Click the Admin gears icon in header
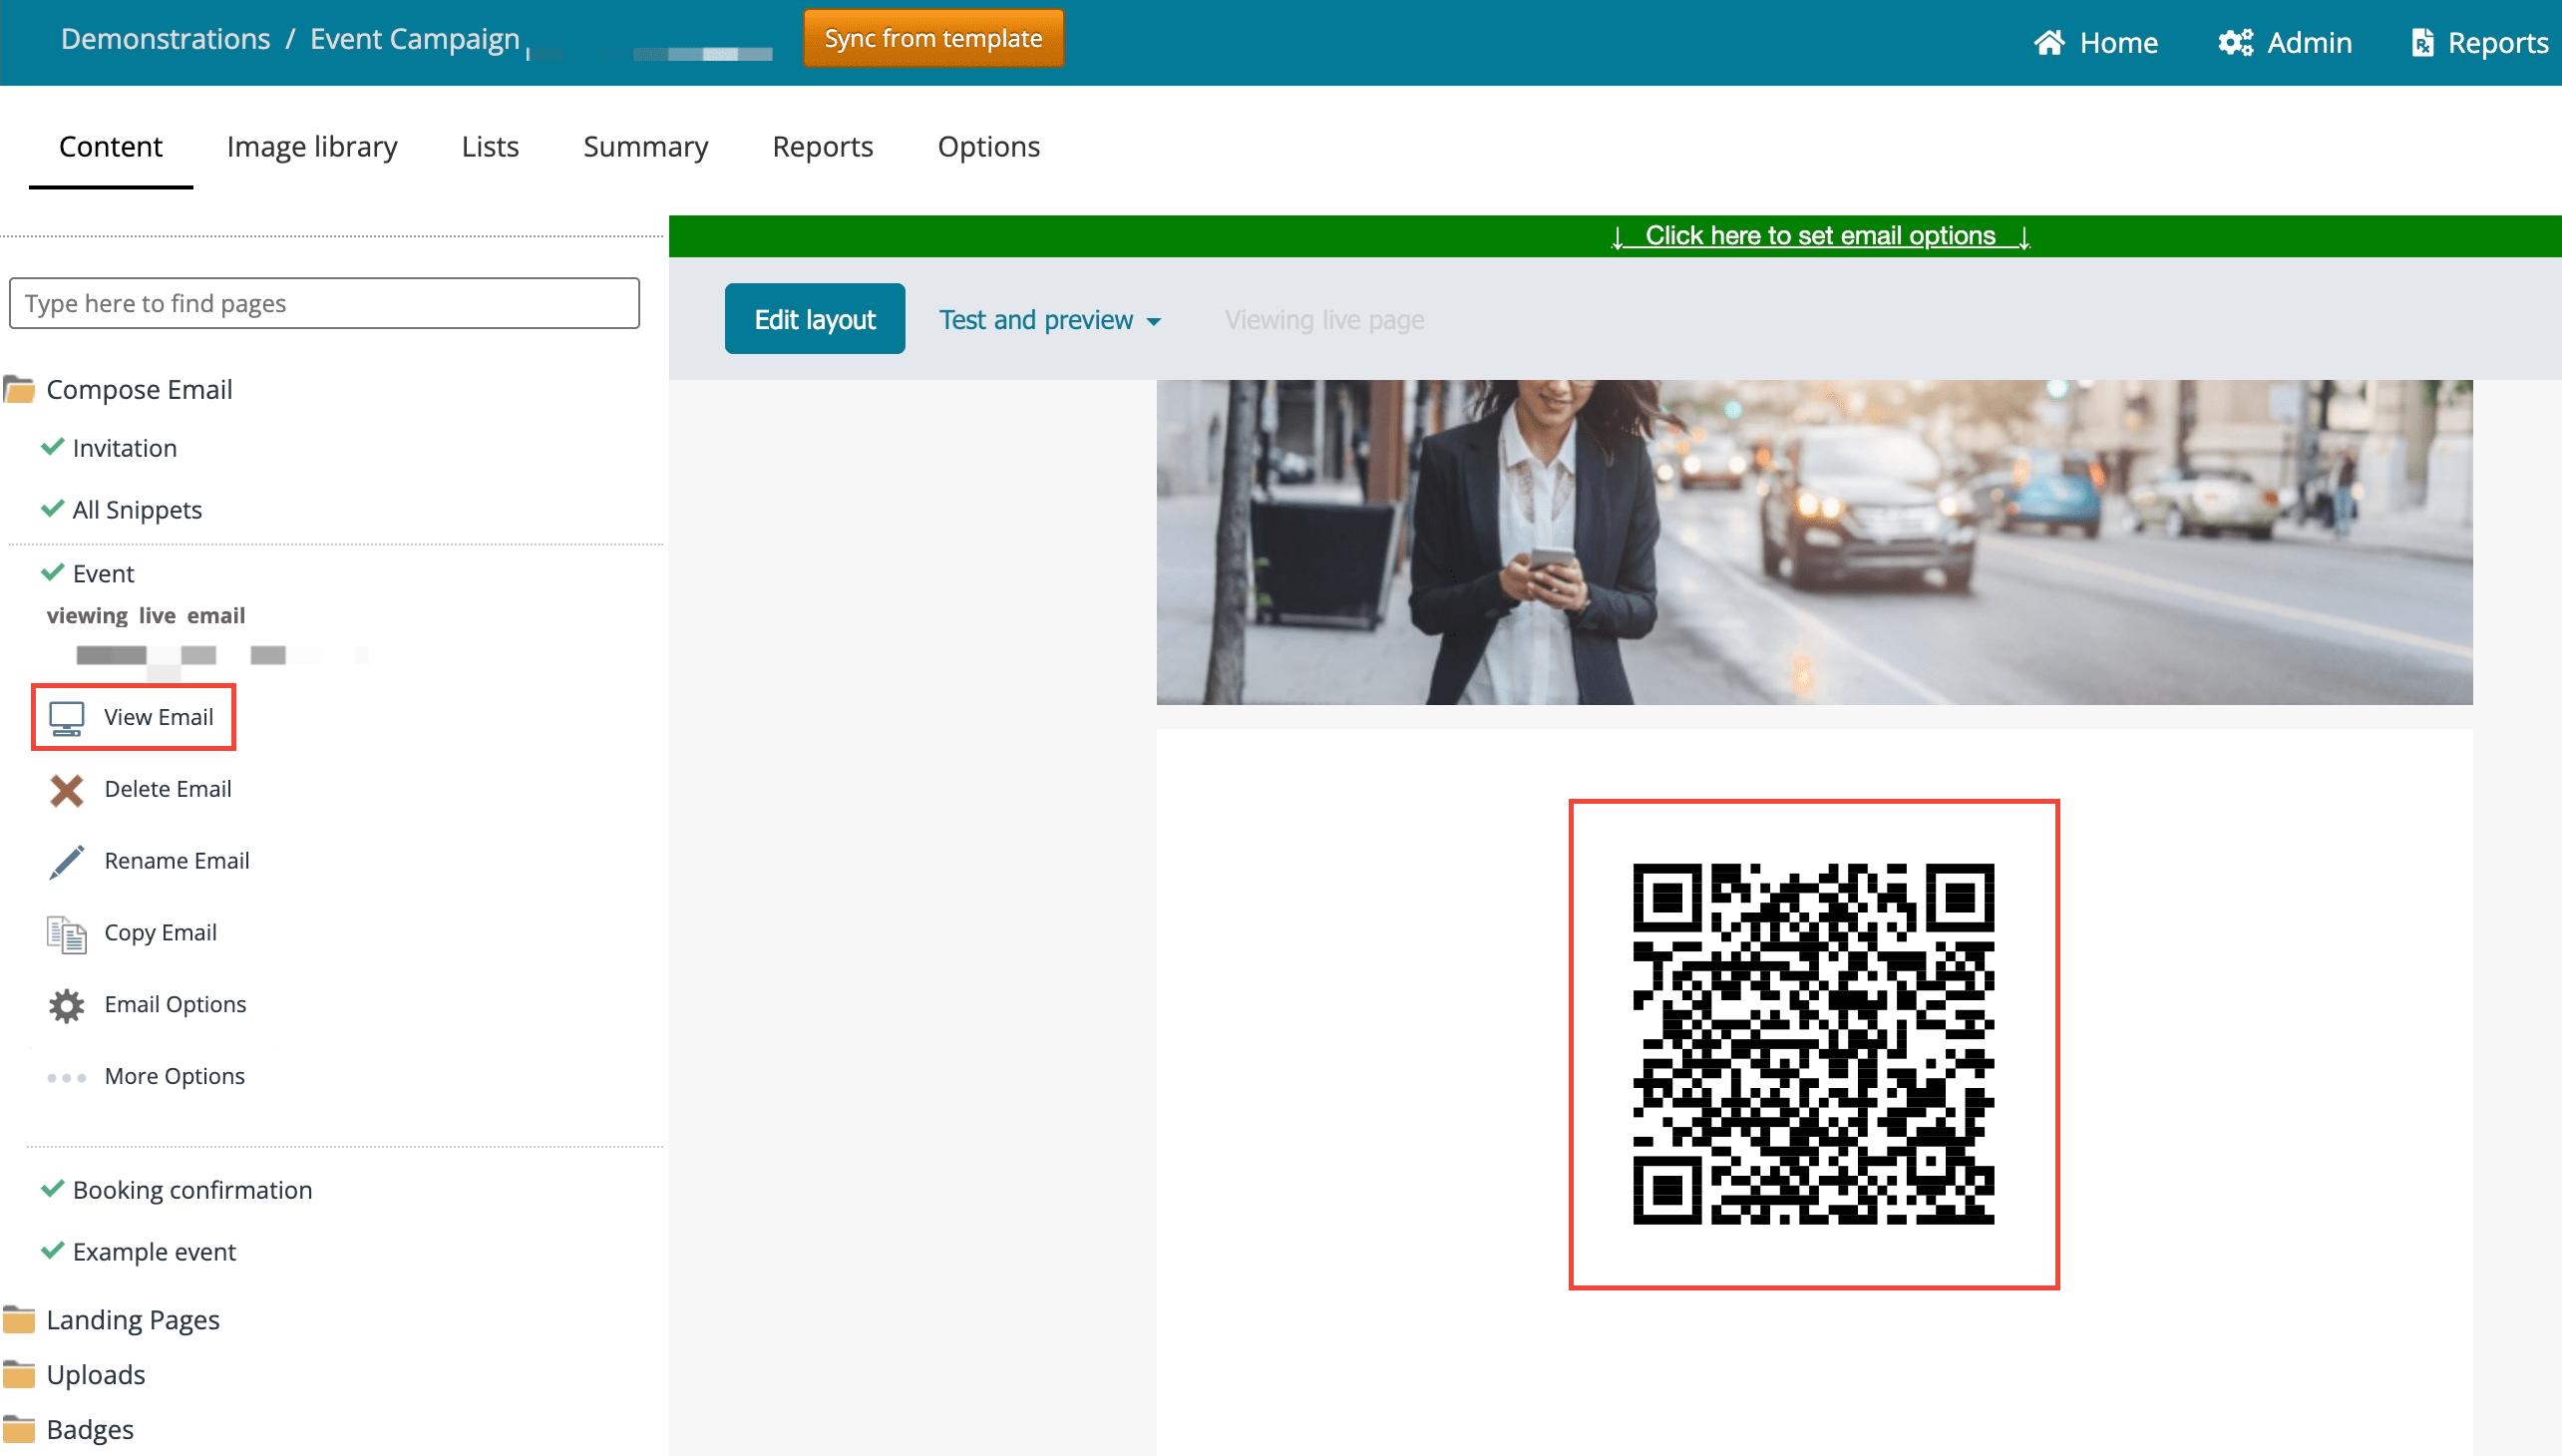2562x1456 pixels. tap(2235, 42)
